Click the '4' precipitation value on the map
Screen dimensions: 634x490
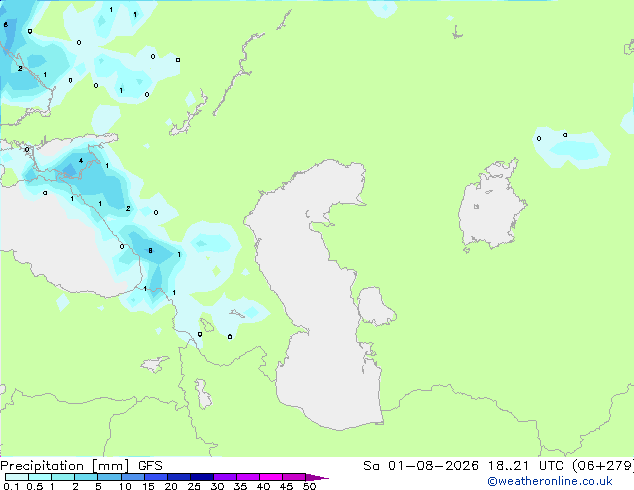click(81, 161)
